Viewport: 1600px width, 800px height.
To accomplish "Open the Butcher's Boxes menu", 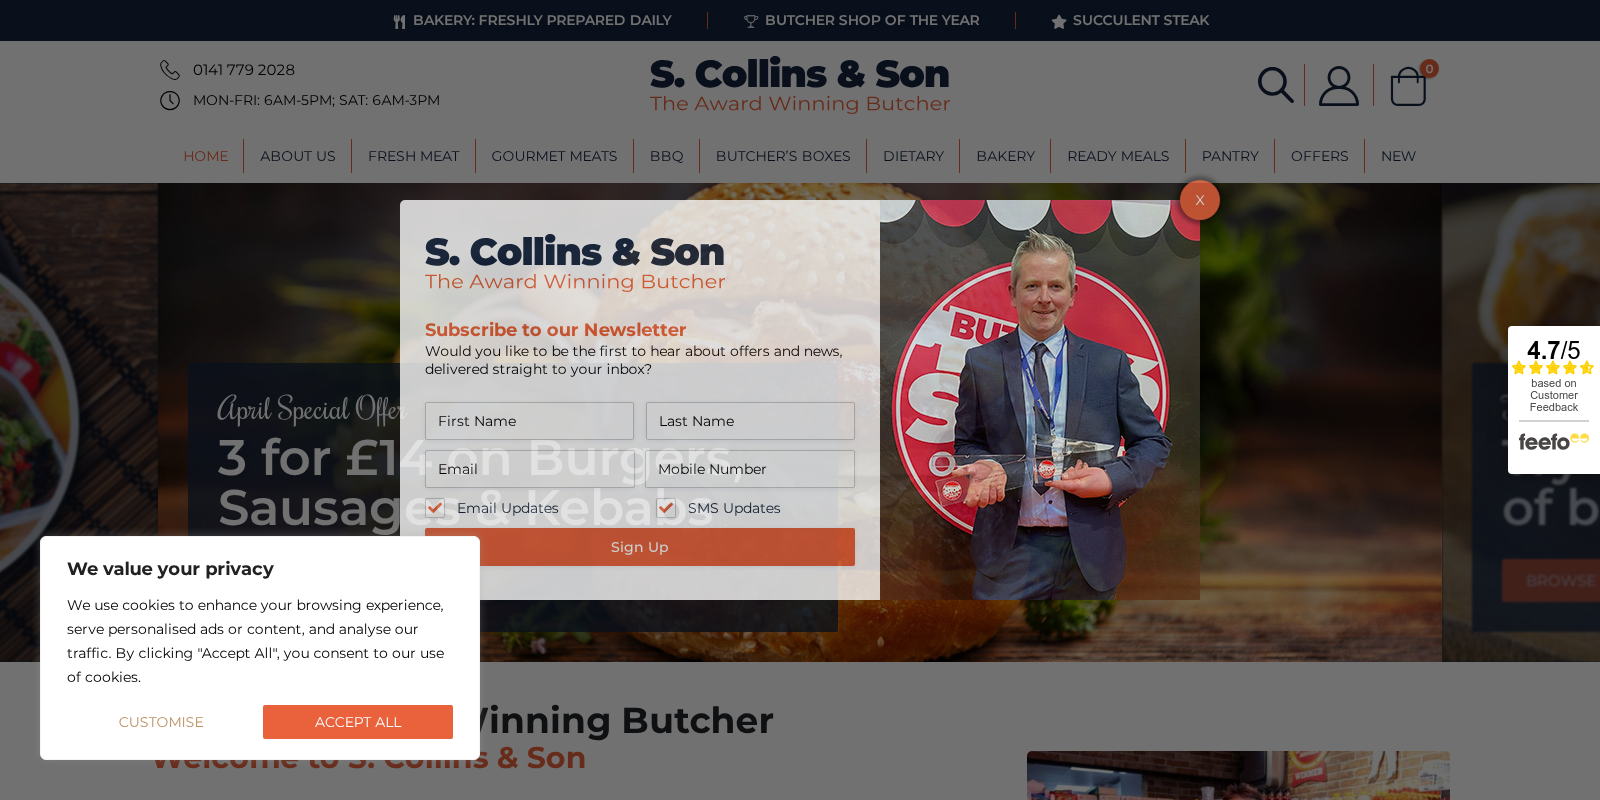I will (x=783, y=156).
